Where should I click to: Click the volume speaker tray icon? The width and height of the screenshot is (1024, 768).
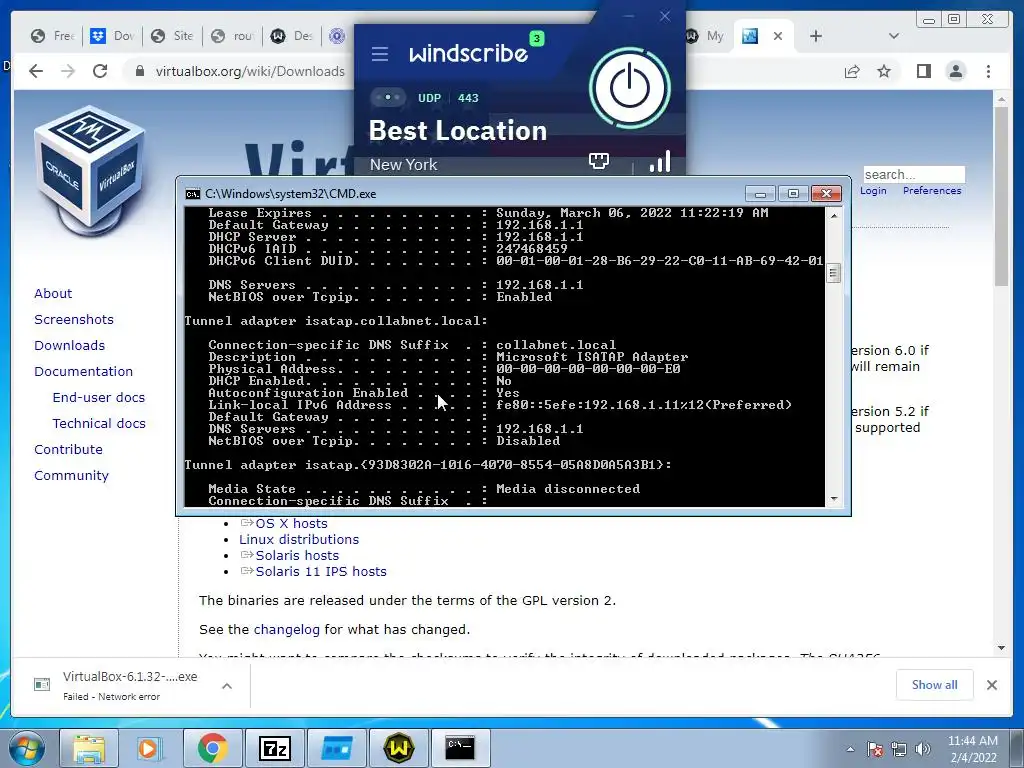[923, 749]
